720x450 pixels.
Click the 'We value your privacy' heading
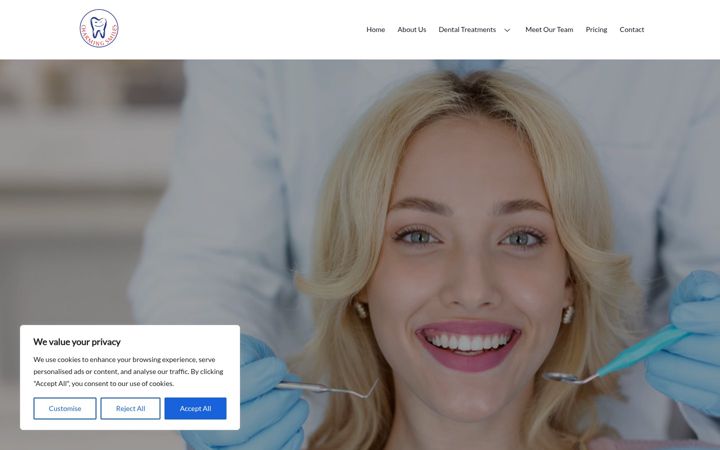tap(77, 342)
